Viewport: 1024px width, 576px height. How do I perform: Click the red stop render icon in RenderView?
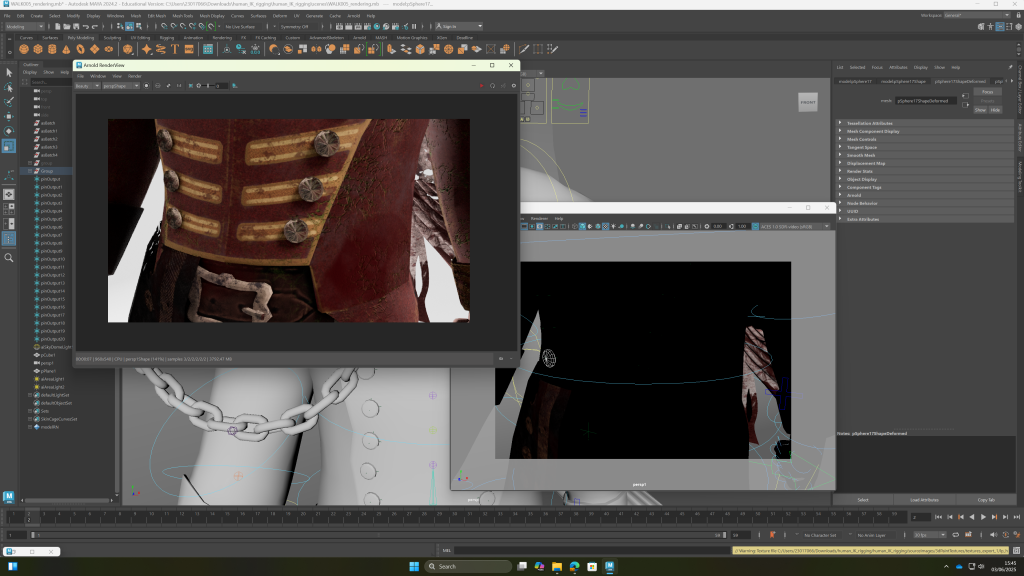tap(481, 86)
